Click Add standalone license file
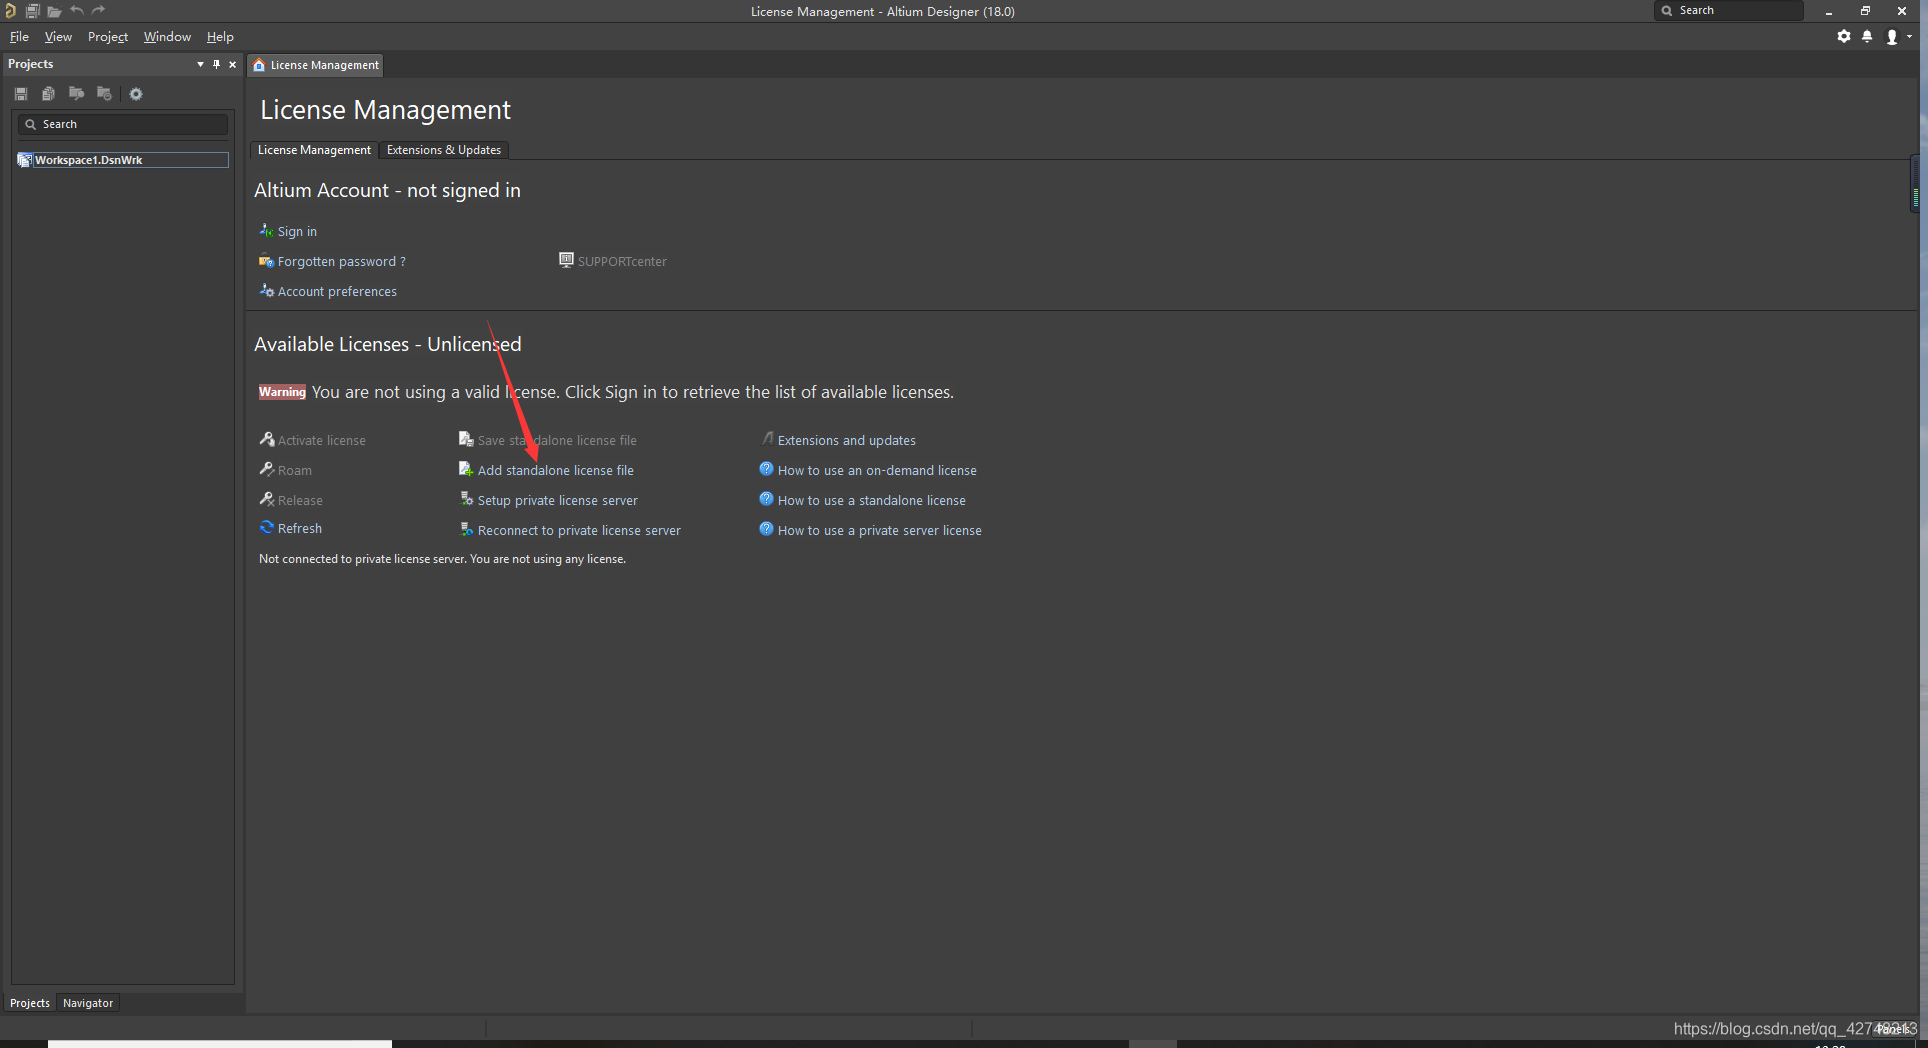 click(x=555, y=471)
